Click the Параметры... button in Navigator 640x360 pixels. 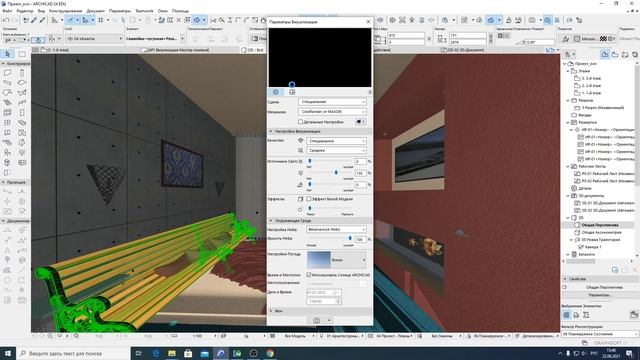pos(600,295)
